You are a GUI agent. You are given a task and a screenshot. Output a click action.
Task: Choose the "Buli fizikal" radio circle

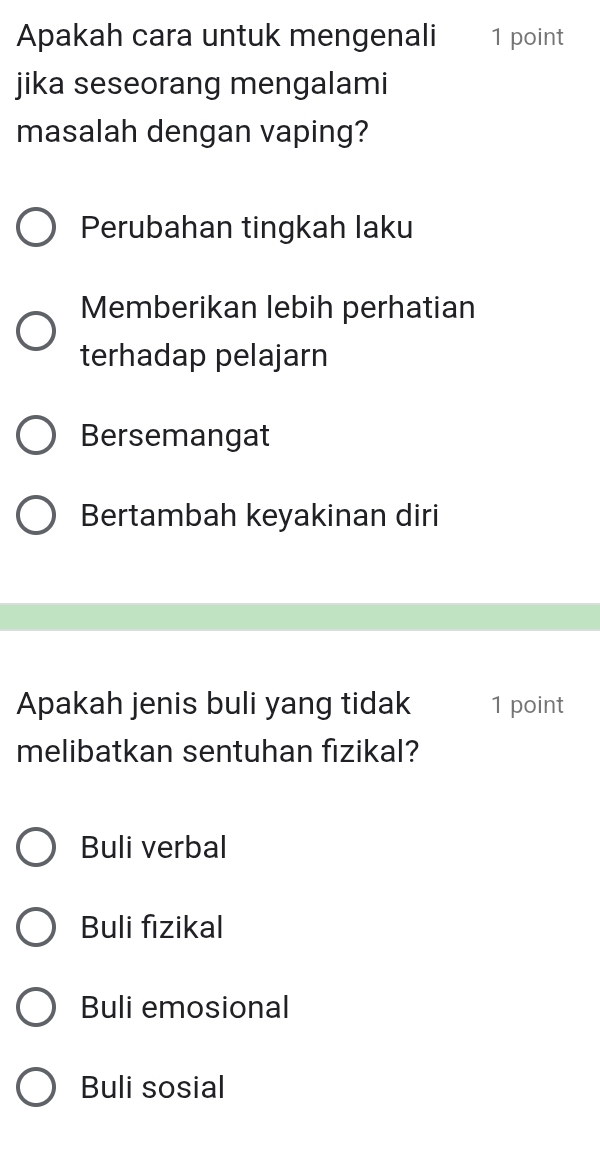tap(36, 928)
